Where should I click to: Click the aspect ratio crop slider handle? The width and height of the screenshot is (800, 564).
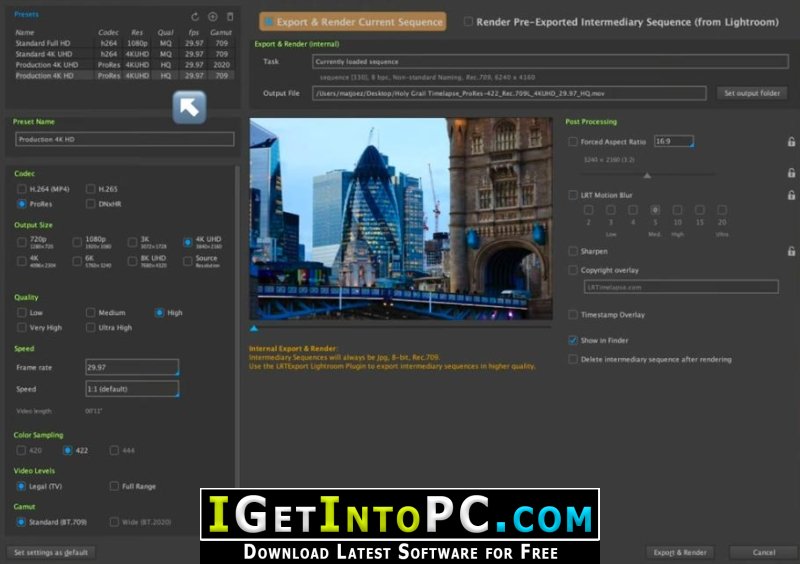click(x=646, y=175)
